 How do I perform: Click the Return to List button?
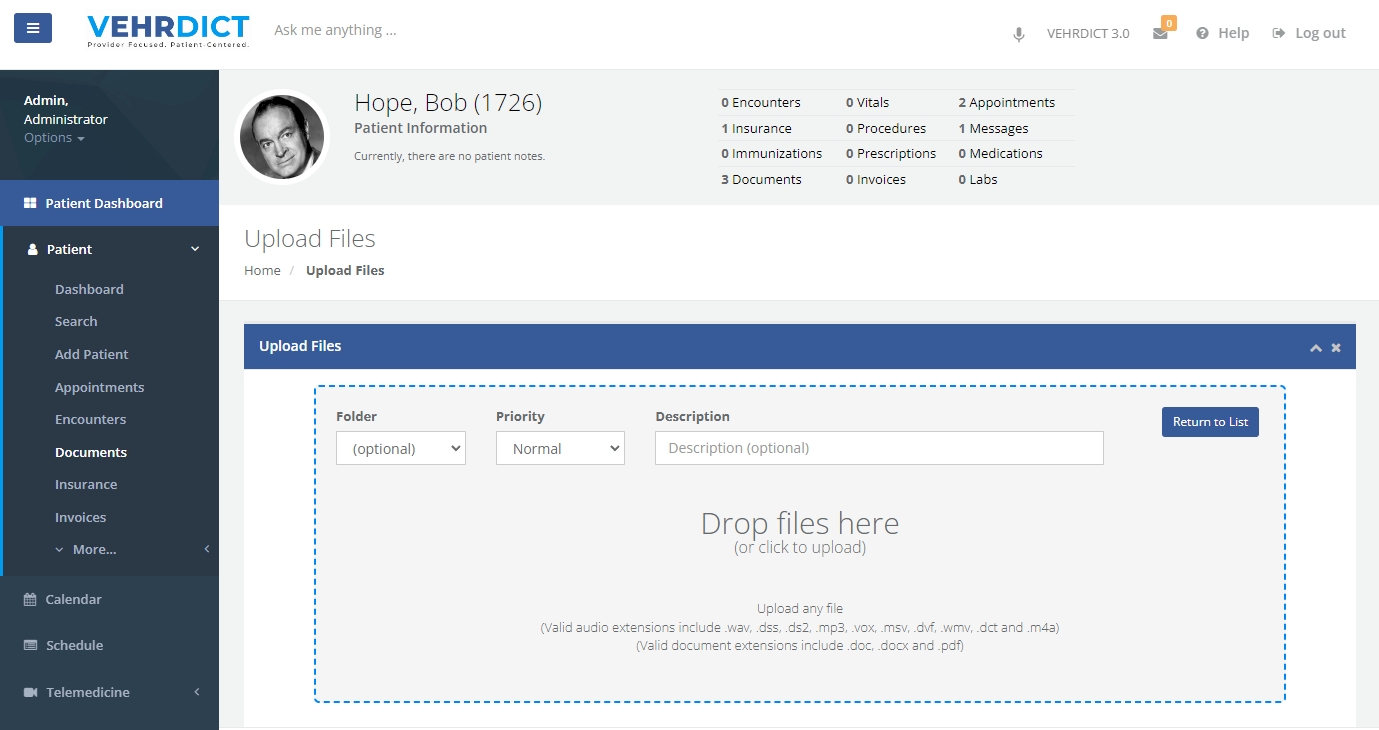coord(1210,422)
